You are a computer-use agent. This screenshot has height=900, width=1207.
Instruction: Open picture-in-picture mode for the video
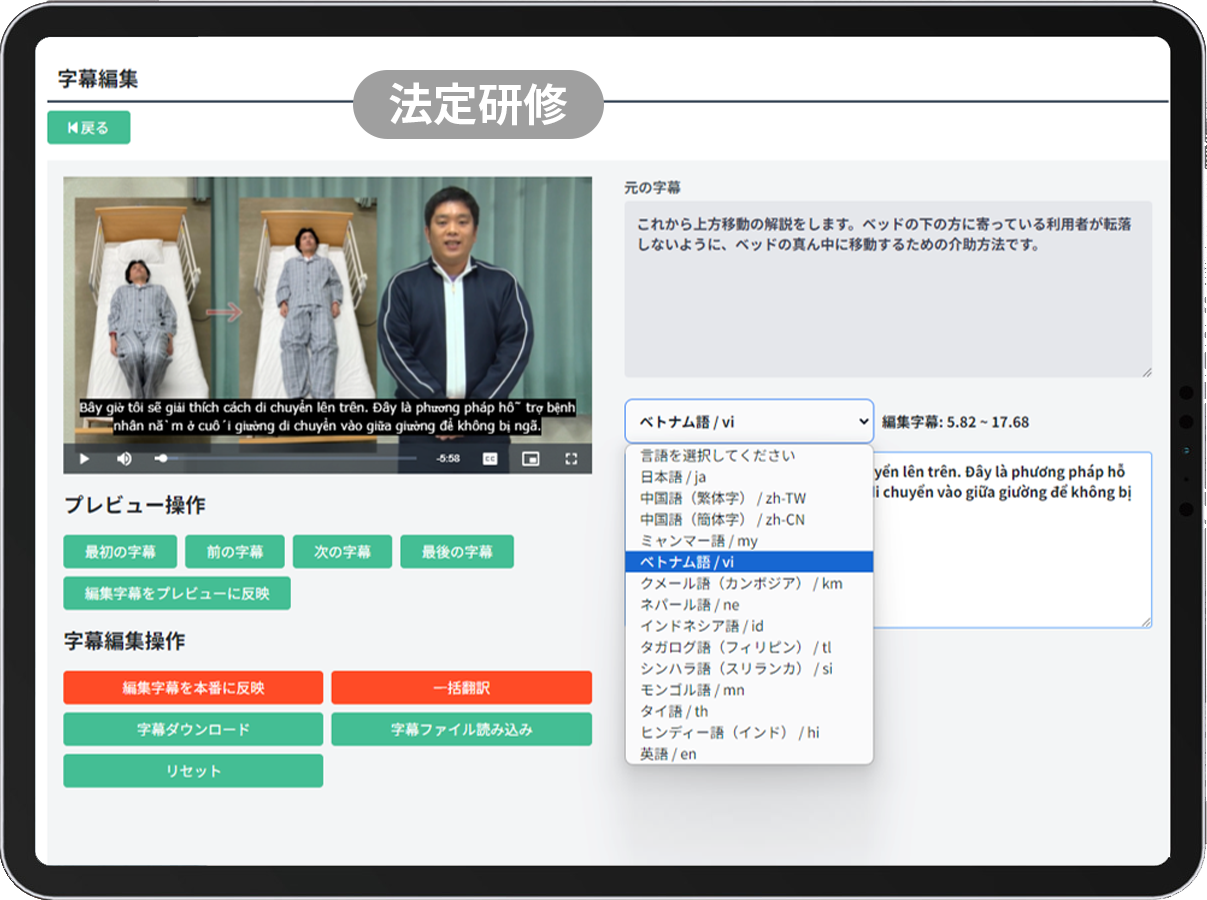point(531,459)
